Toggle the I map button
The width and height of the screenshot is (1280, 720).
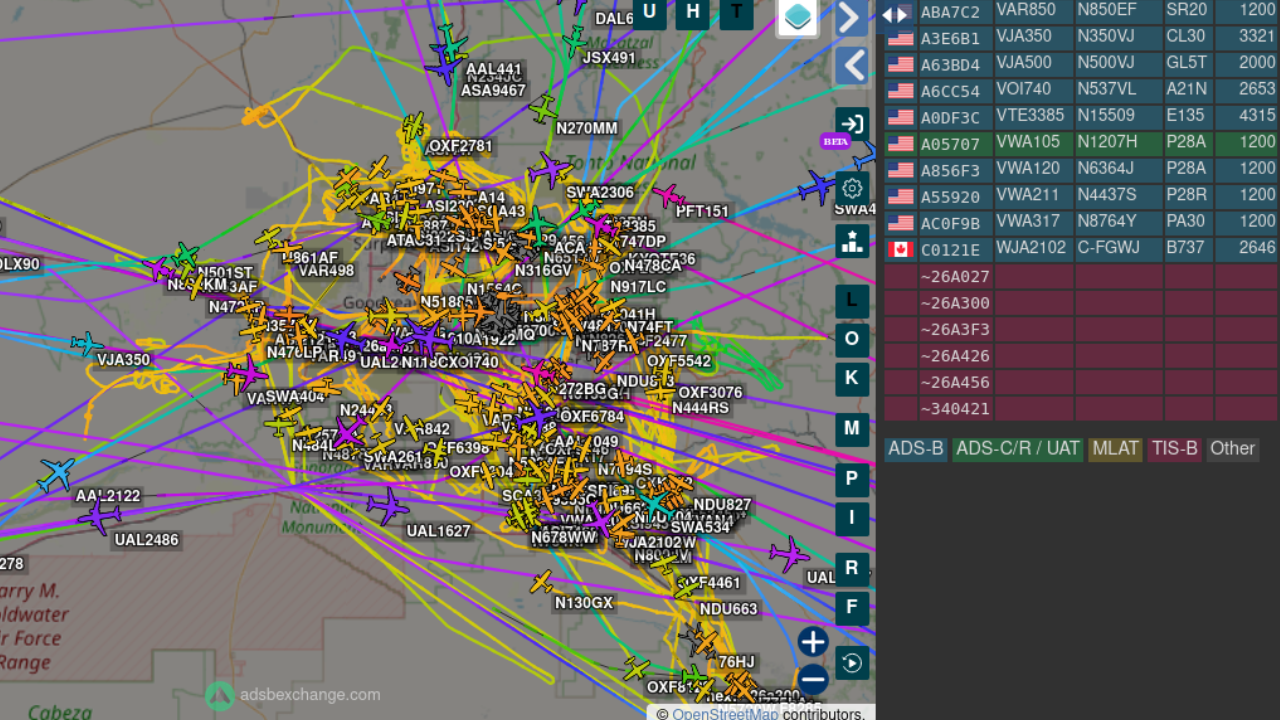pos(852,519)
